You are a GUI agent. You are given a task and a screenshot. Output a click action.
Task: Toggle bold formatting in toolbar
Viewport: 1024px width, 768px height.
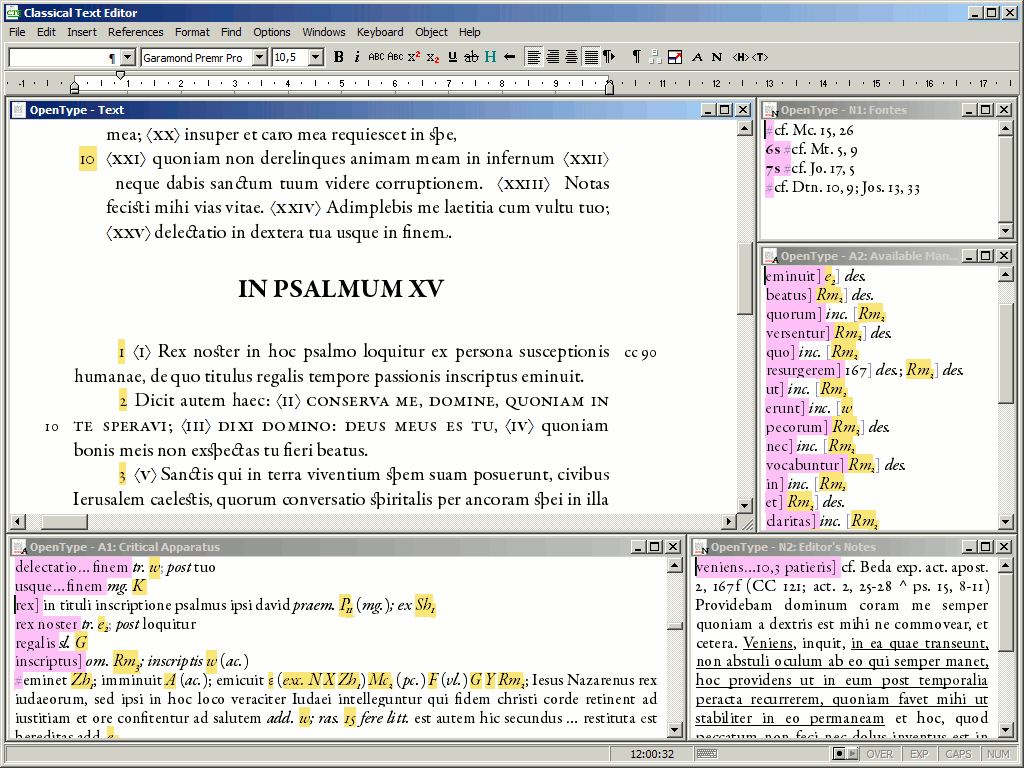(x=339, y=57)
